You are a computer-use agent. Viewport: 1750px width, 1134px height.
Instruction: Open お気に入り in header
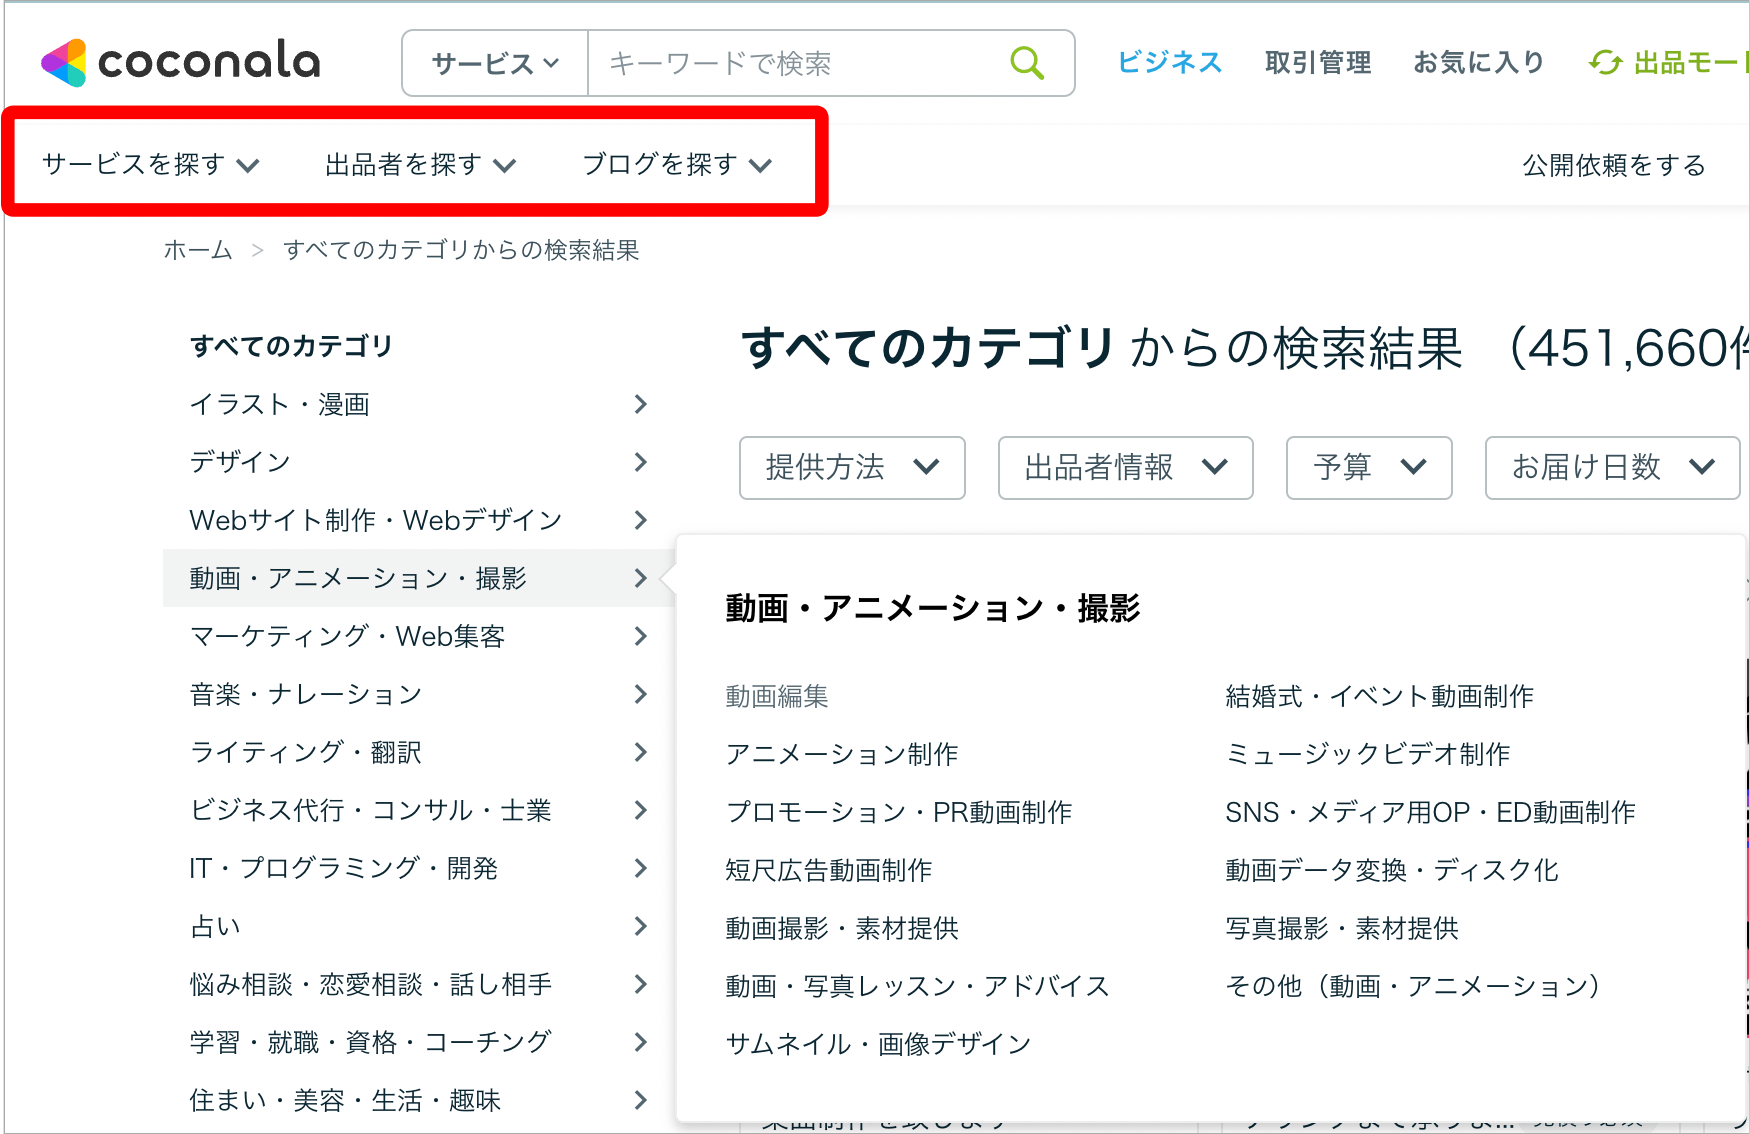pos(1478,62)
